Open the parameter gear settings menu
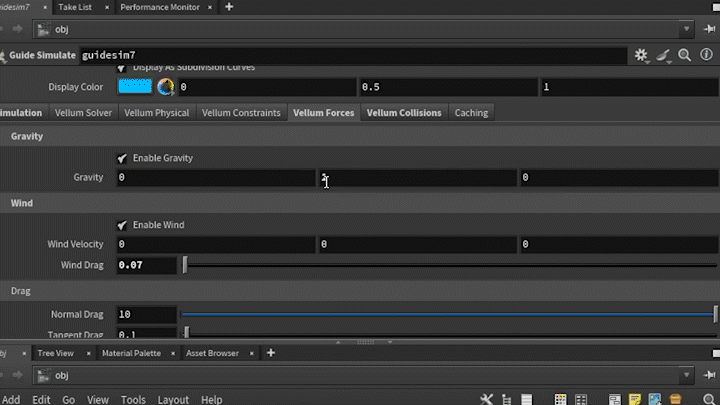This screenshot has height=405, width=720. [x=641, y=56]
